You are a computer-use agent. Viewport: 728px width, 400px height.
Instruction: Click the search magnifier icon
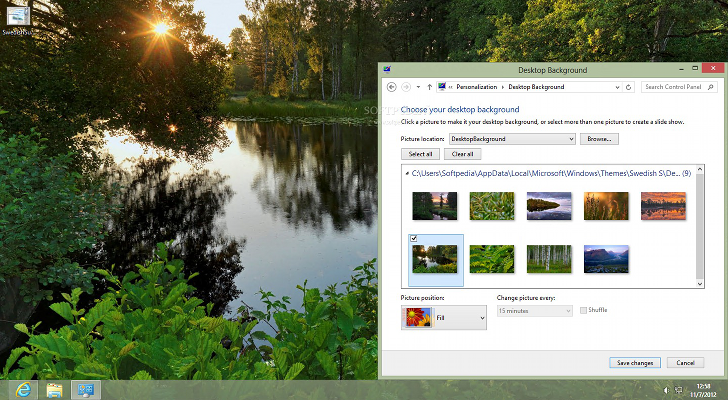(x=711, y=87)
